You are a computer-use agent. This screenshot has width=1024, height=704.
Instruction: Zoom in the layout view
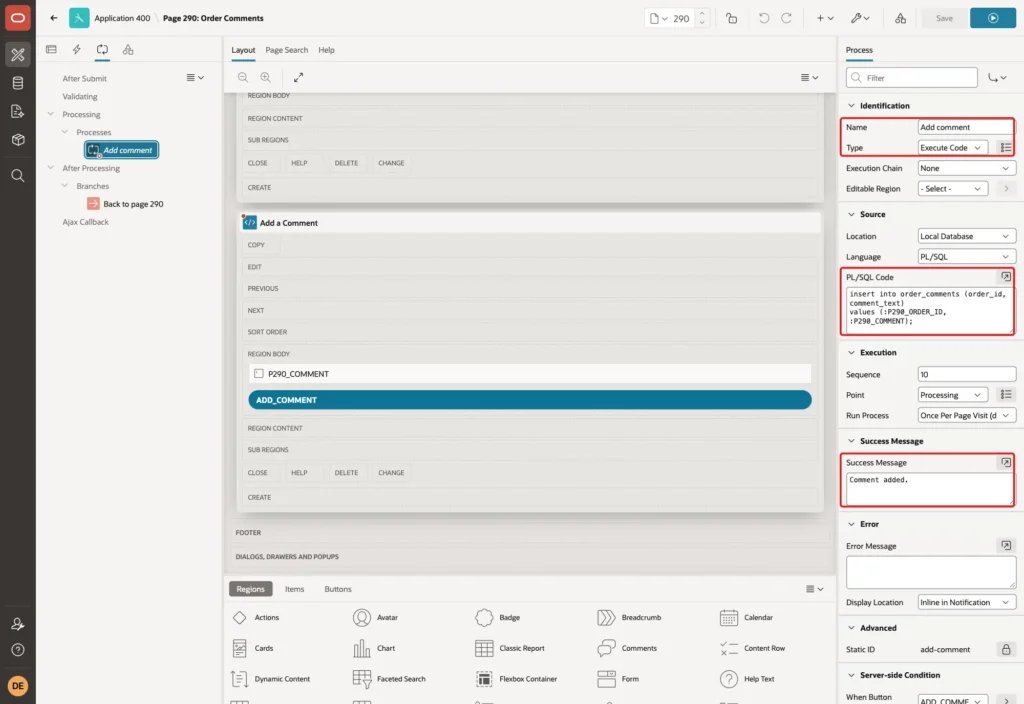pyautogui.click(x=265, y=77)
